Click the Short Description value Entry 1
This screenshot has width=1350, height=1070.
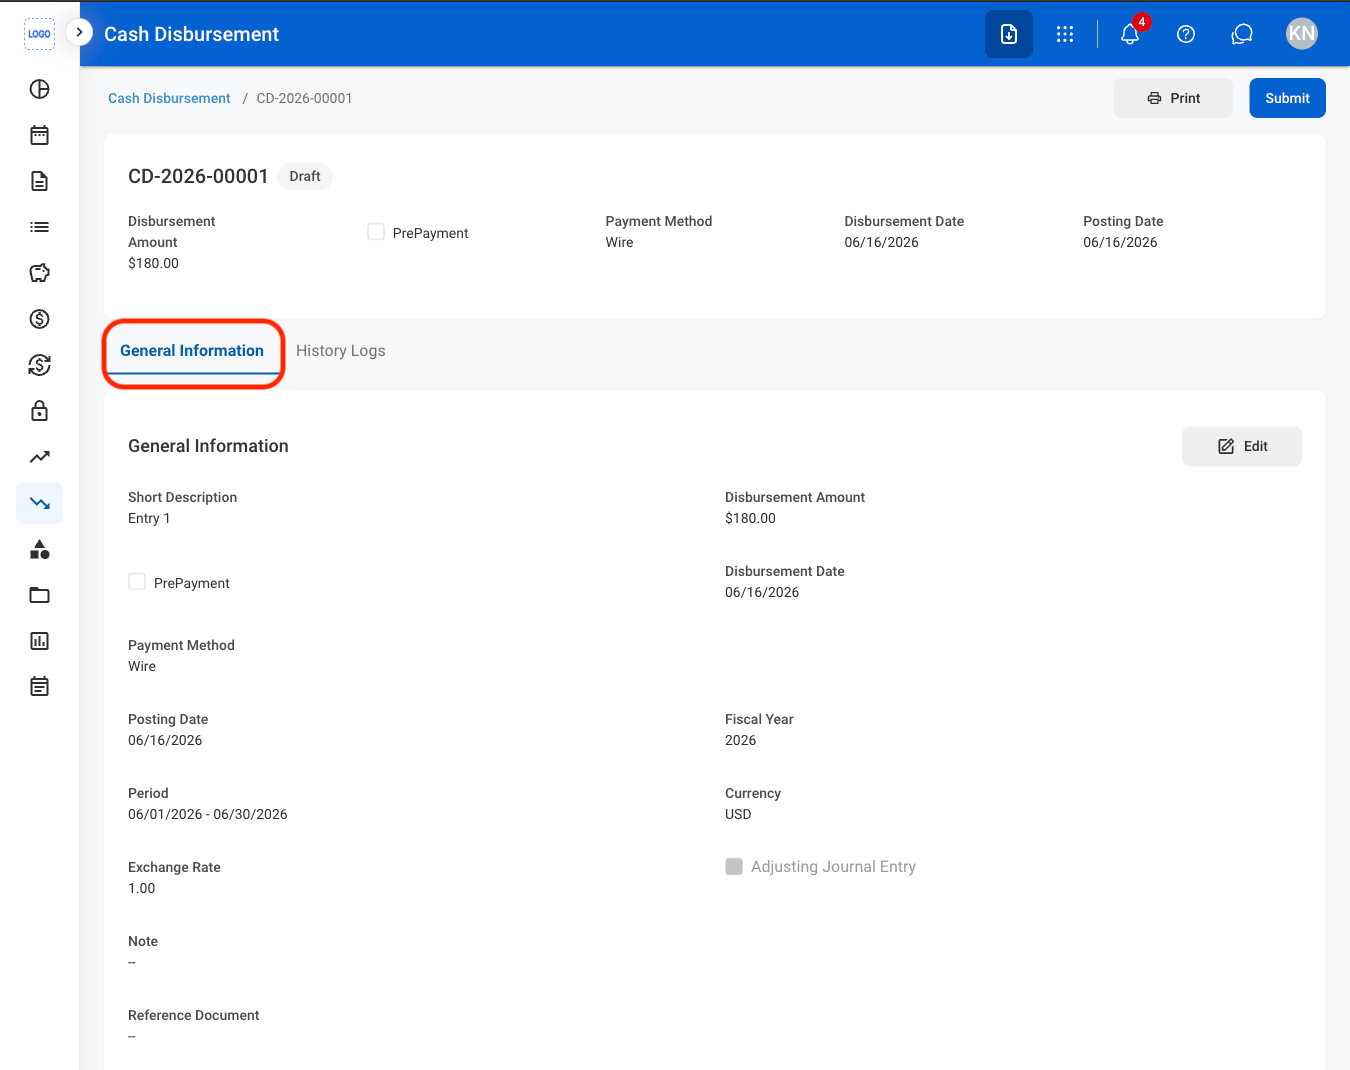[149, 518]
